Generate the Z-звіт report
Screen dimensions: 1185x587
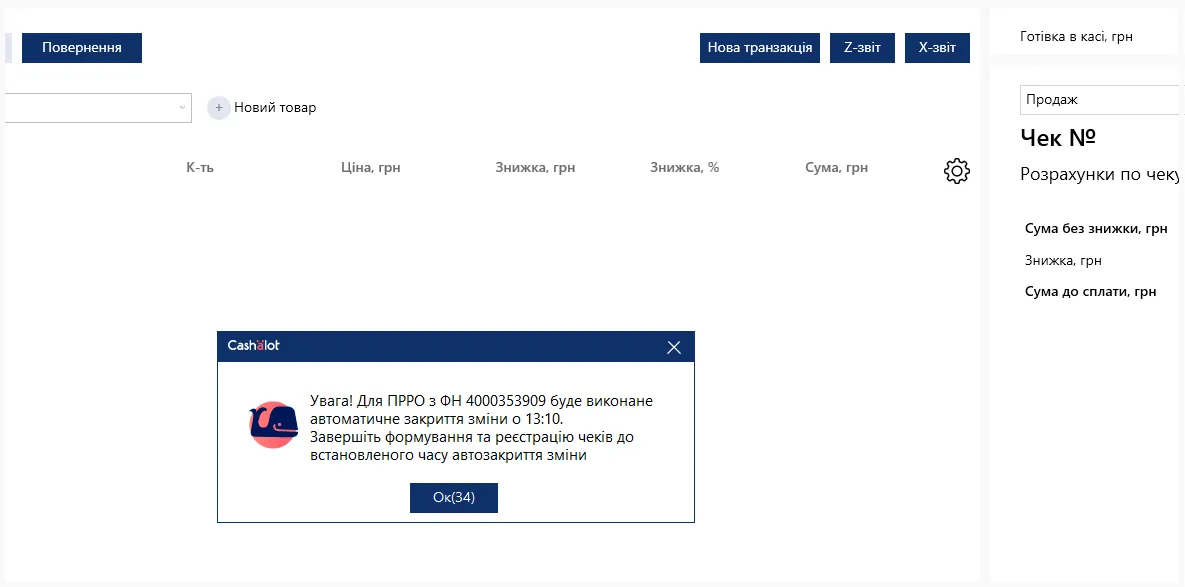click(x=862, y=48)
